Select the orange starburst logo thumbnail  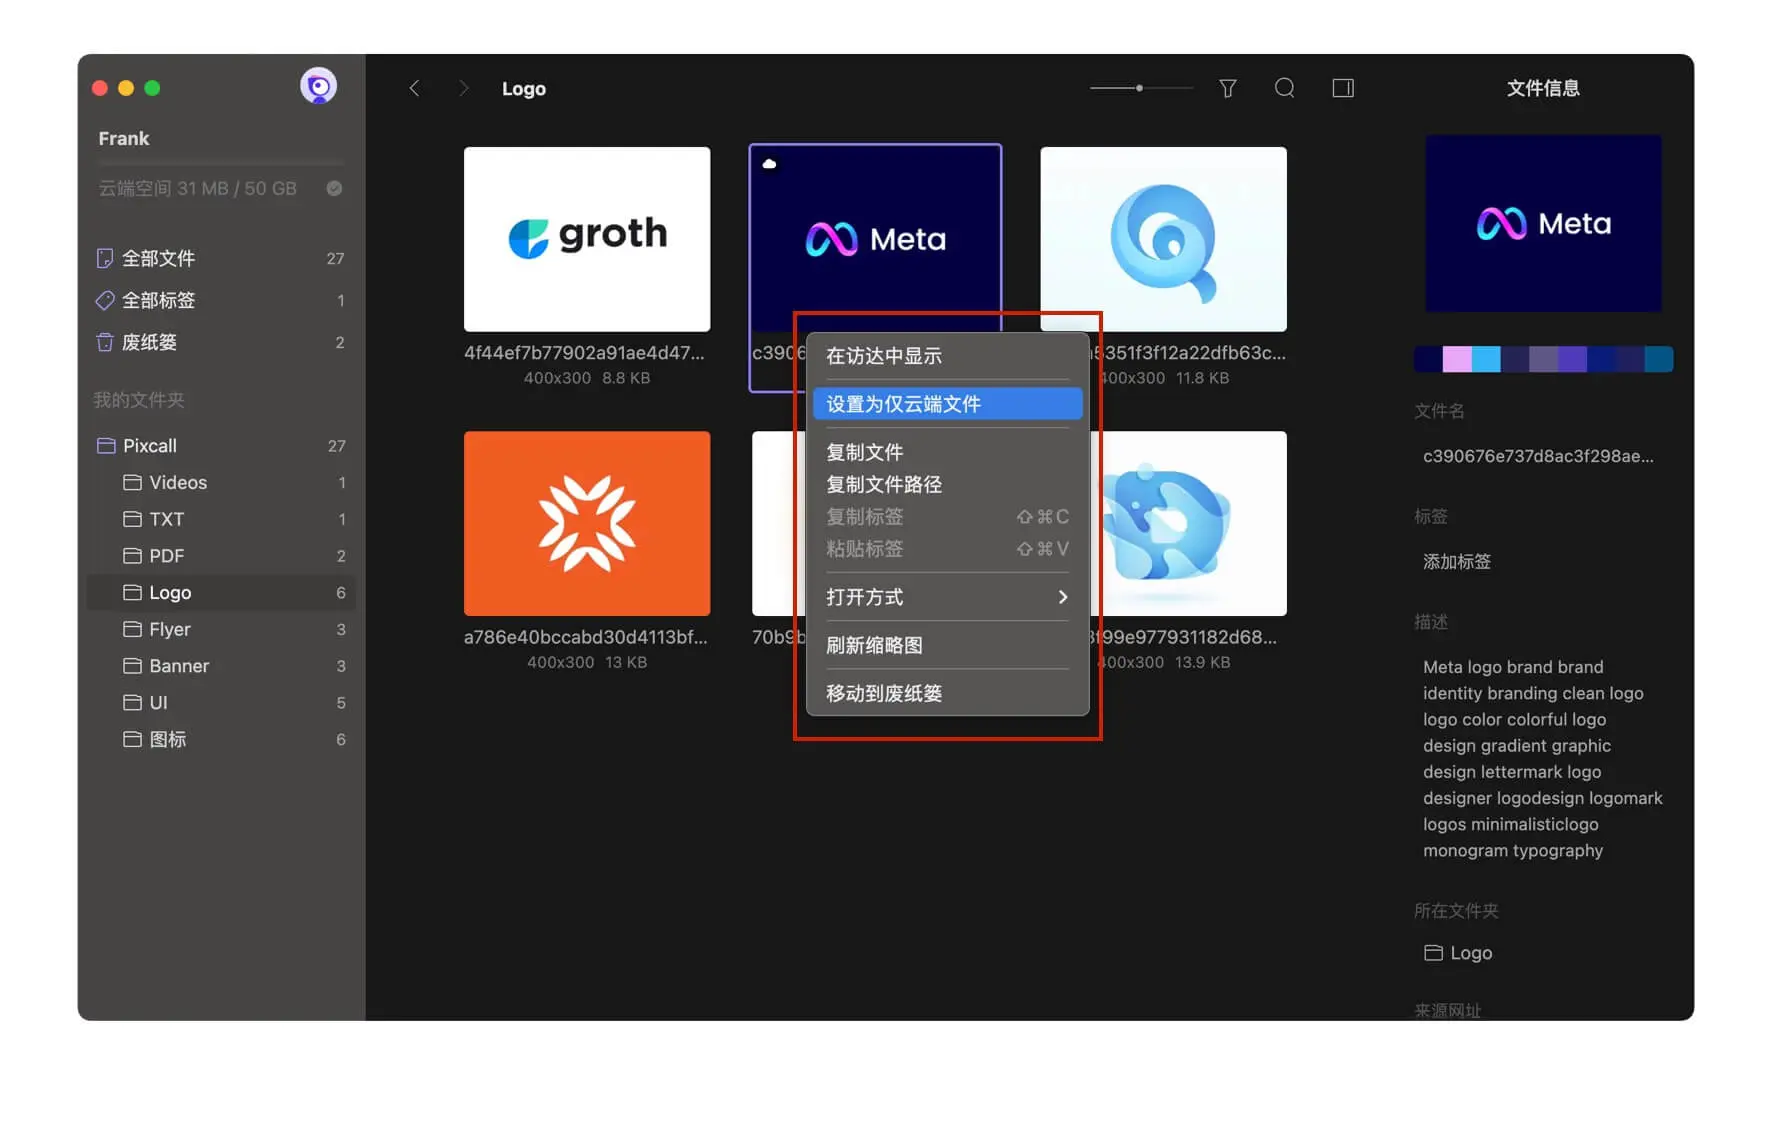pyautogui.click(x=587, y=523)
